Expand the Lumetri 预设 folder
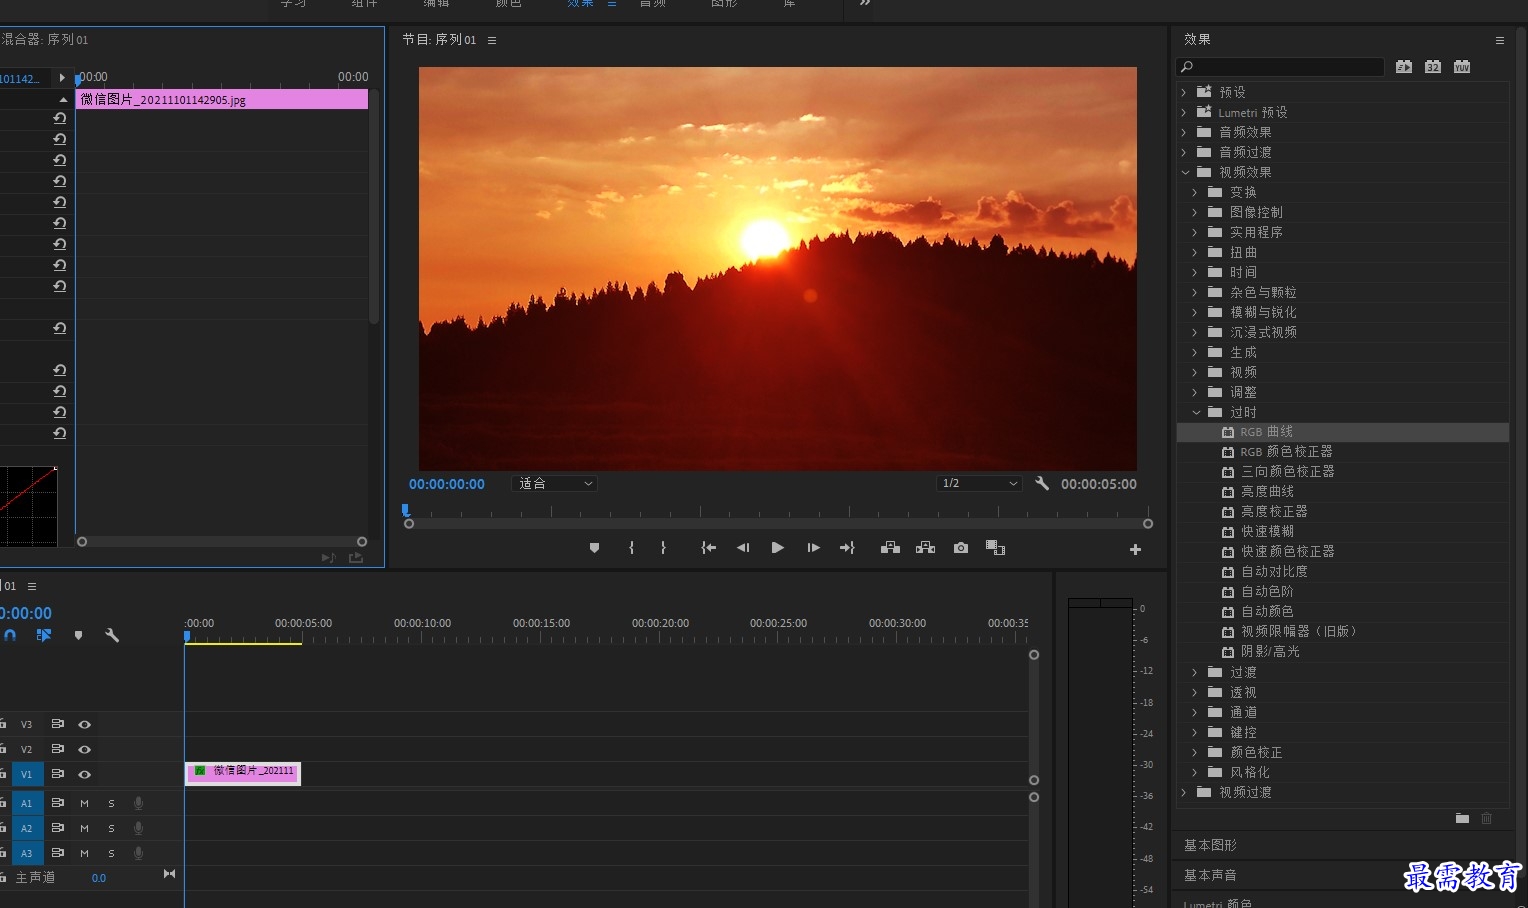Screen dimensions: 1528x908 [x=1184, y=112]
